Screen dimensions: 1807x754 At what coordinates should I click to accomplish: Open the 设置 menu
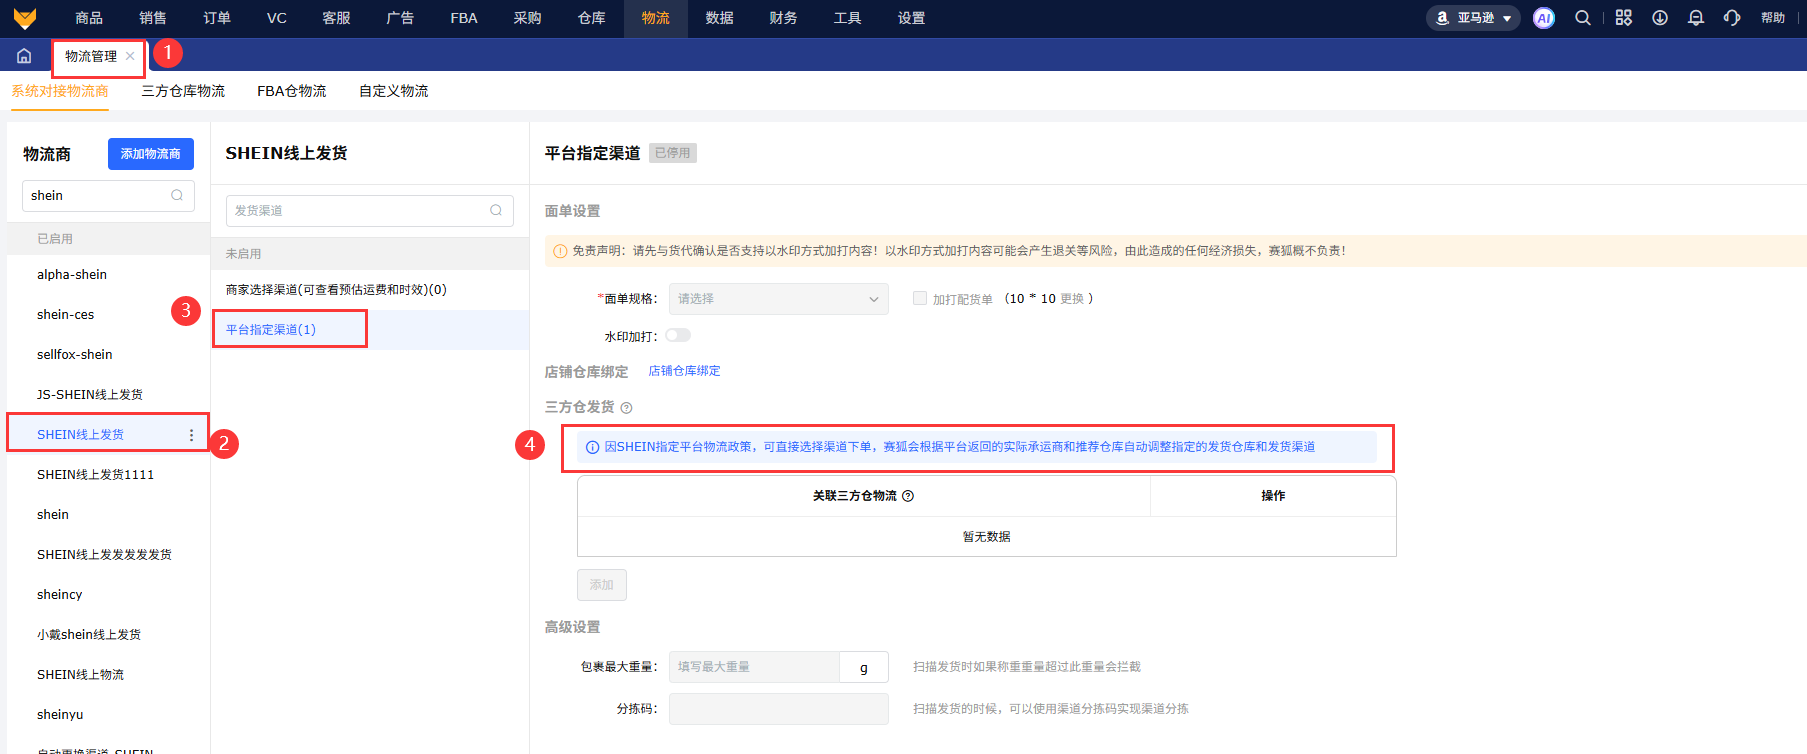(x=912, y=18)
